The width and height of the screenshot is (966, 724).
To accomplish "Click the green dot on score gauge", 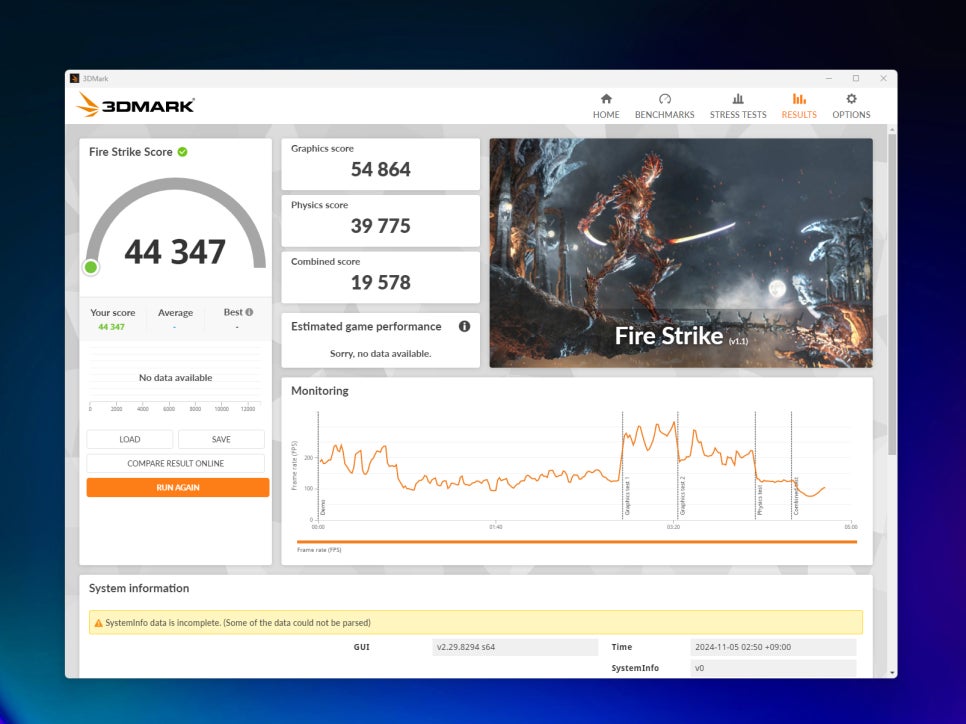I will (x=91, y=267).
